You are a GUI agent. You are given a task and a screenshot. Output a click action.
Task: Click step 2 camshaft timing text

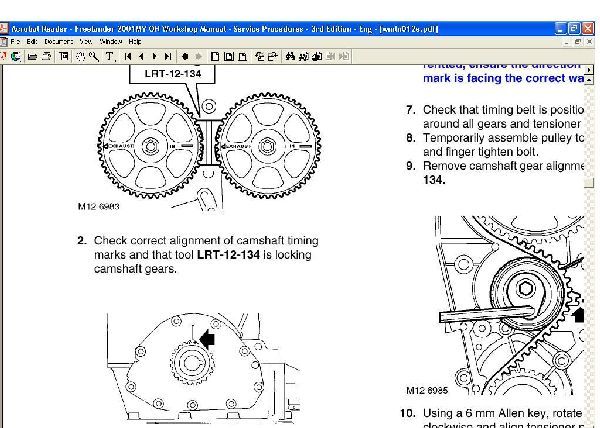click(206, 255)
